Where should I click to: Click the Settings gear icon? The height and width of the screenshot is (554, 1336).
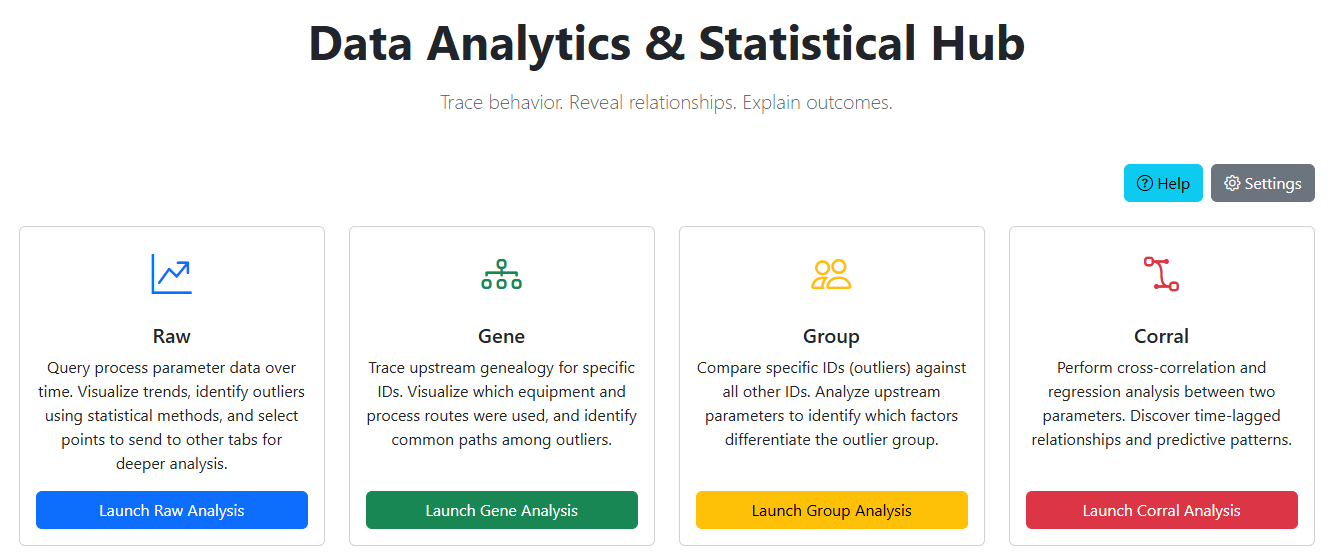(x=1232, y=183)
